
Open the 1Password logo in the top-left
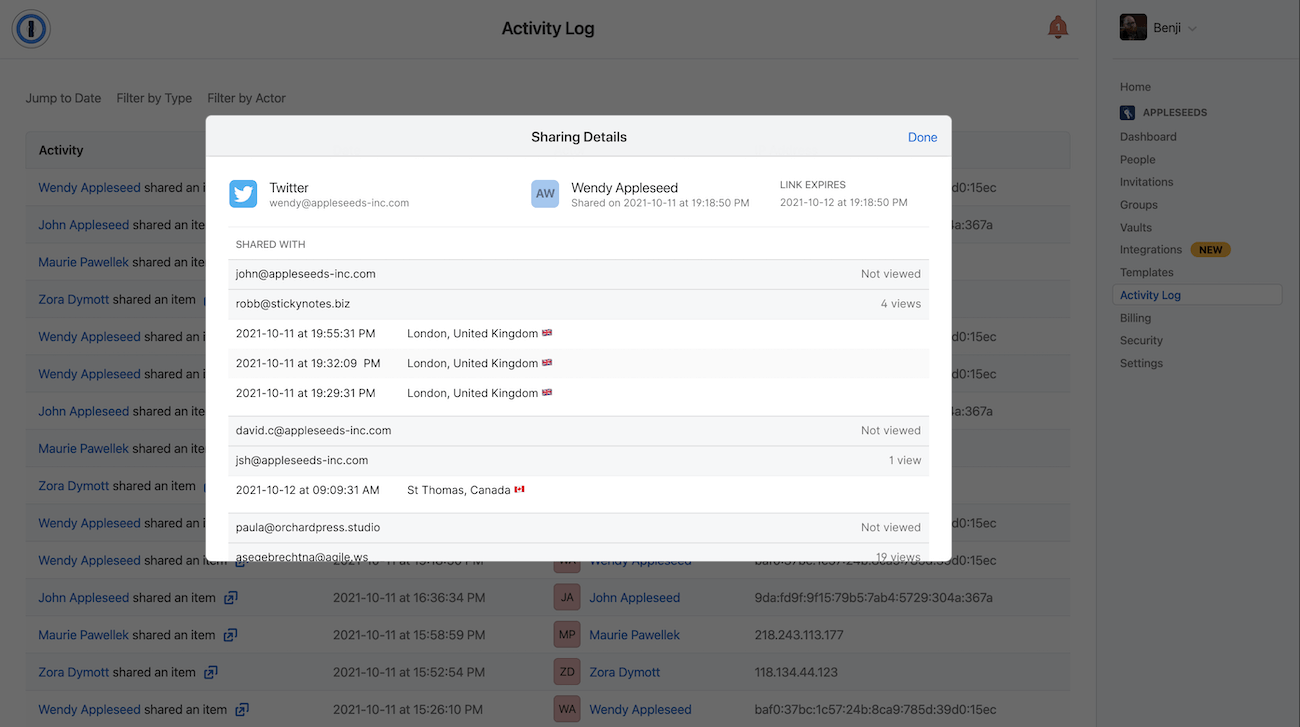[31, 30]
